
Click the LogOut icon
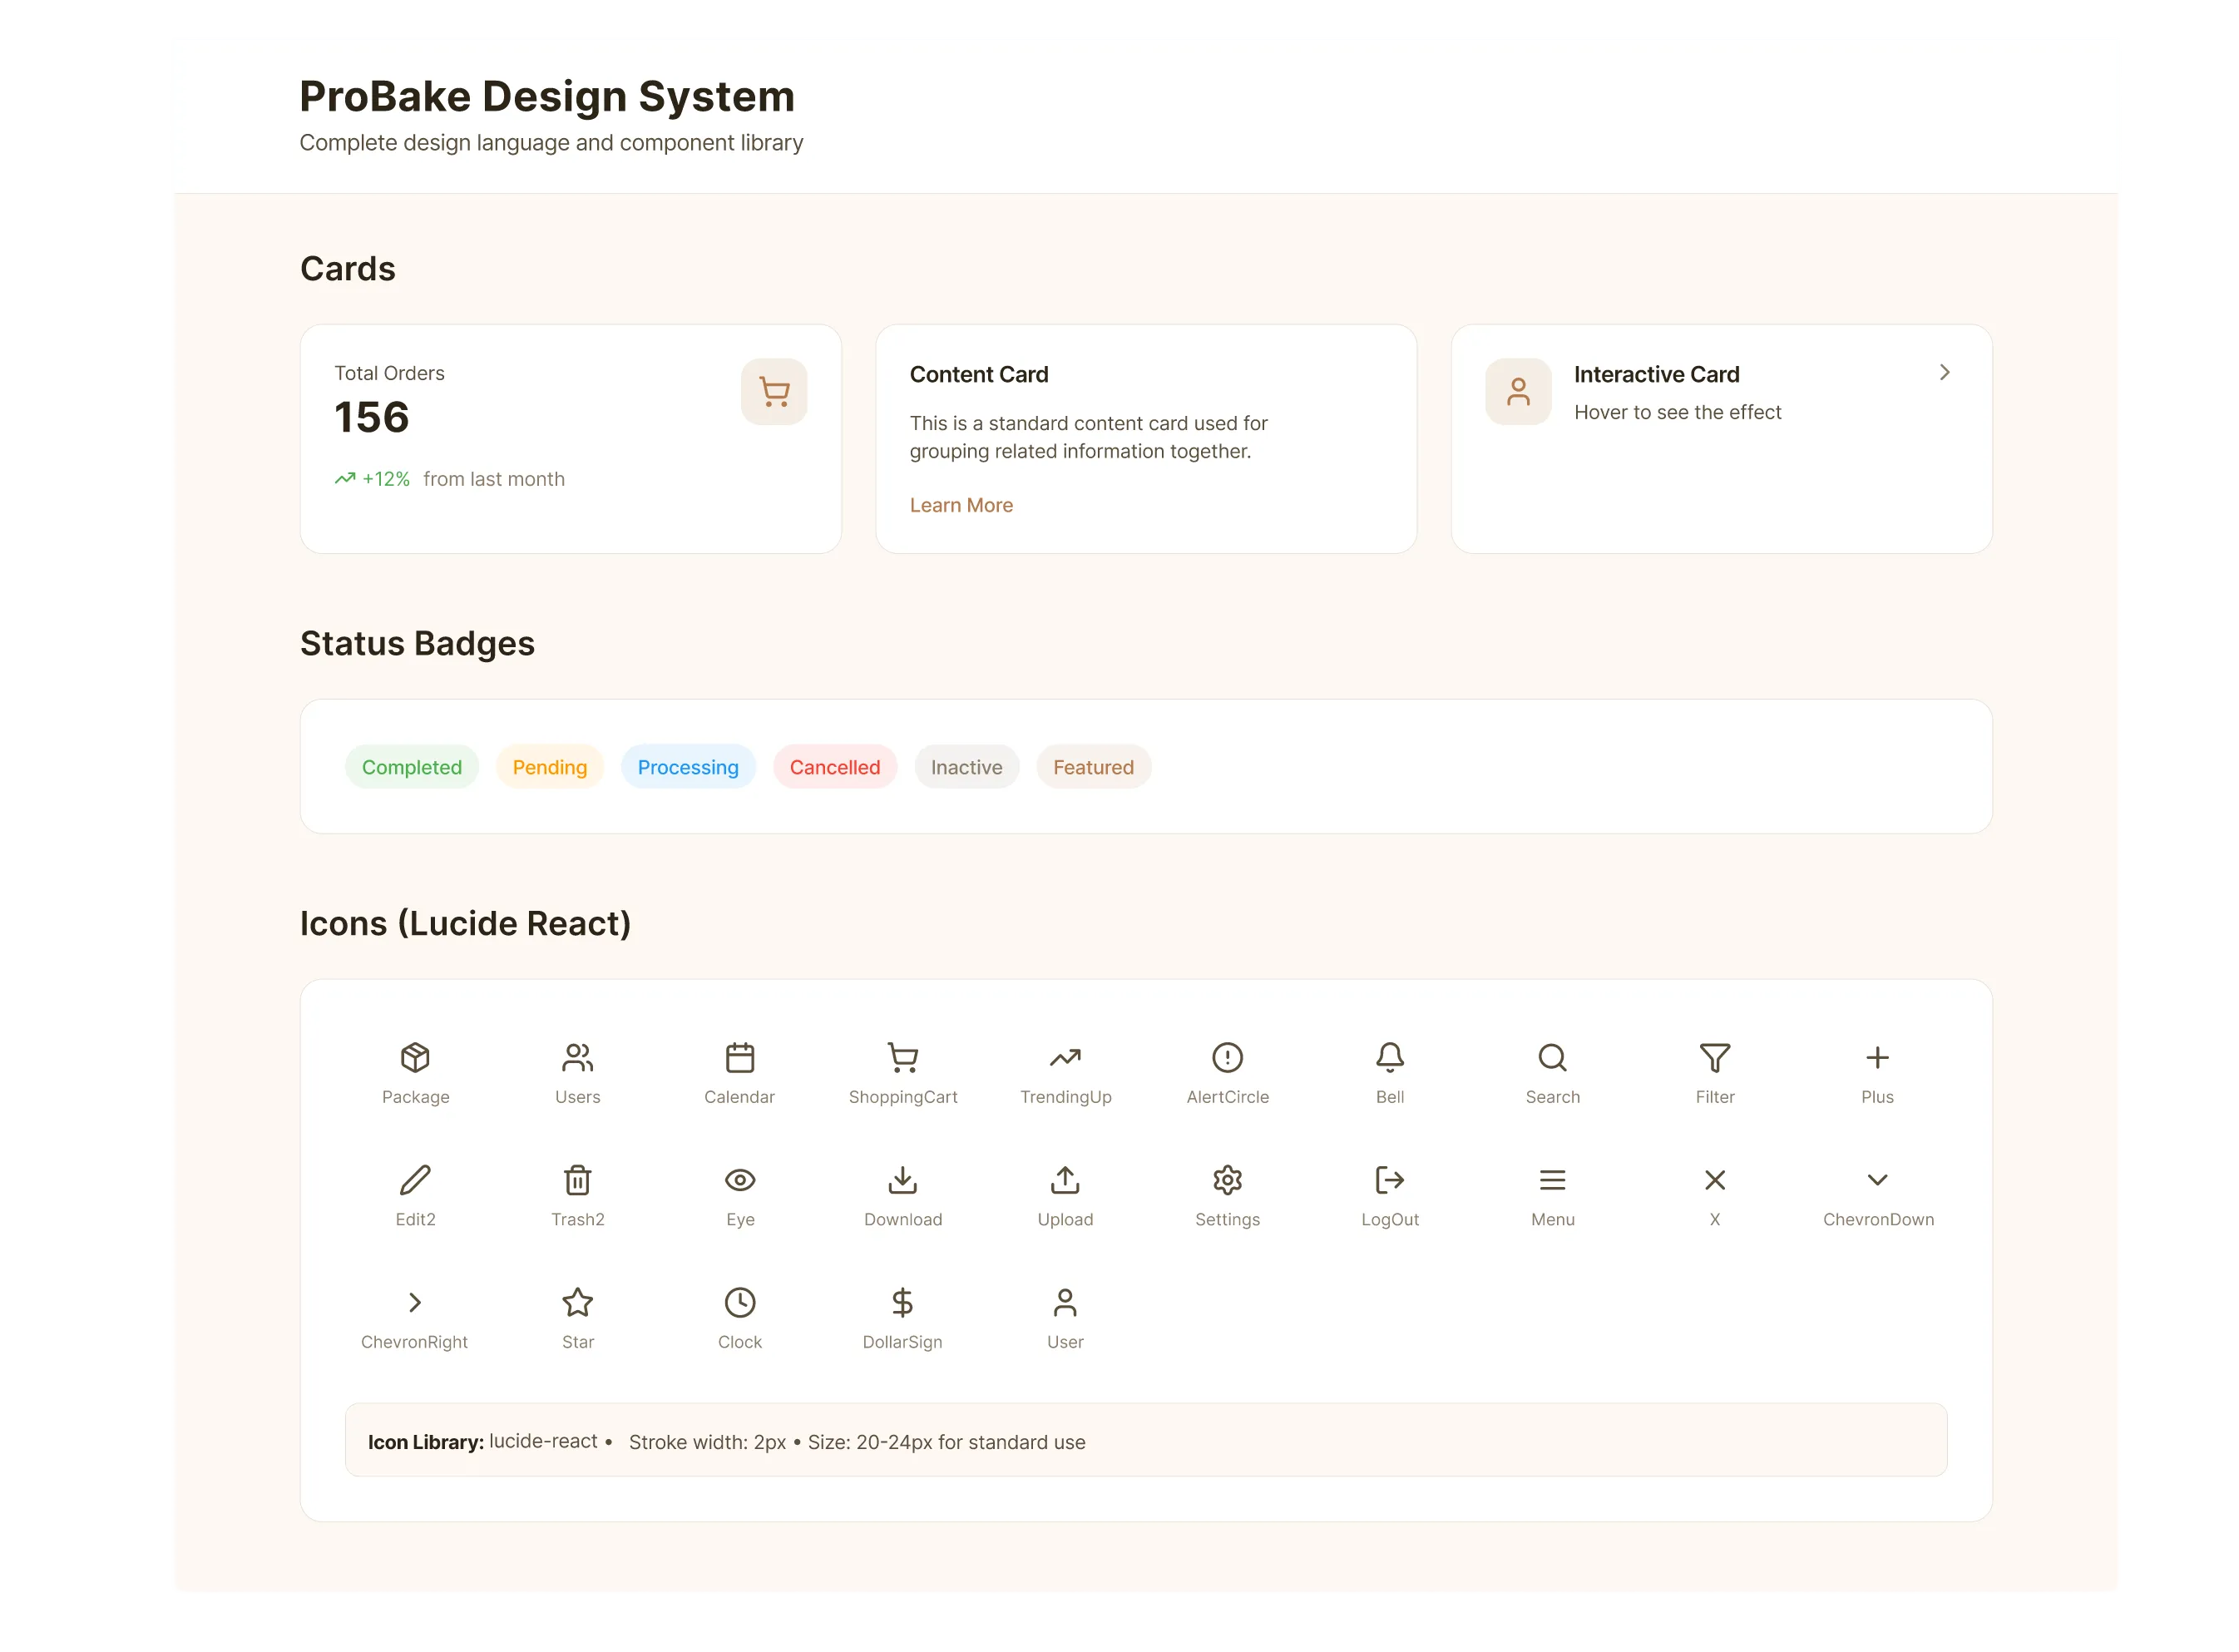tap(1390, 1180)
